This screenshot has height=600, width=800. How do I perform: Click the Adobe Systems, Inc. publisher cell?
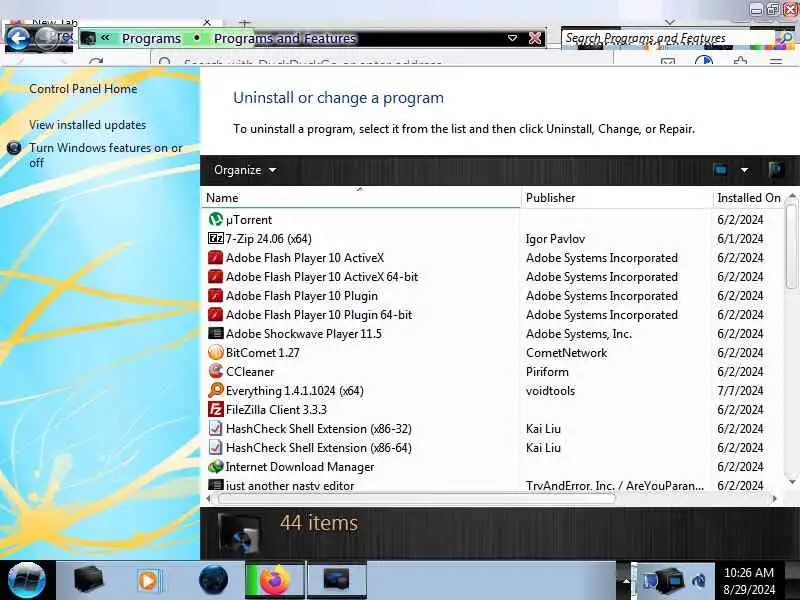tap(579, 334)
